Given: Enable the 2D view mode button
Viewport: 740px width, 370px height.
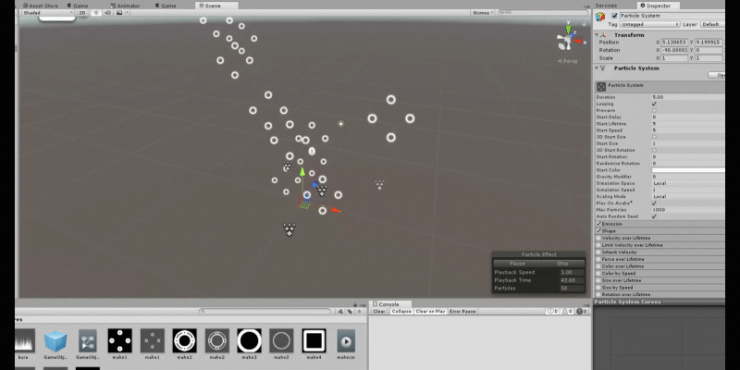Looking at the screenshot, I should 82,13.
